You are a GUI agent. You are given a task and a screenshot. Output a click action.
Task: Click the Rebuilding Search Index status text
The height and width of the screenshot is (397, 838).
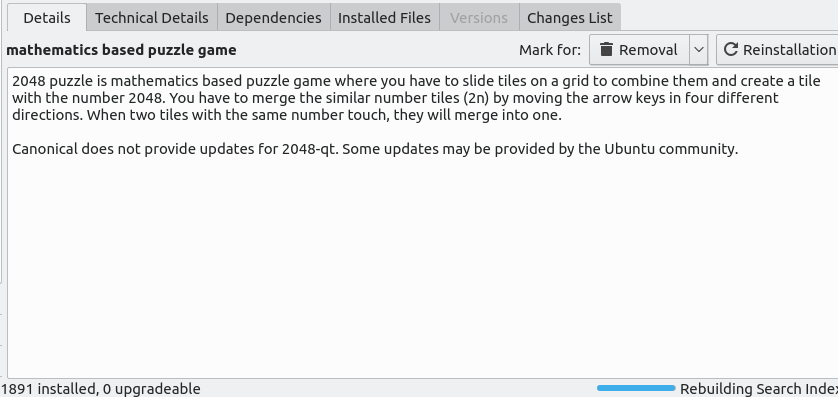pyautogui.click(x=758, y=388)
